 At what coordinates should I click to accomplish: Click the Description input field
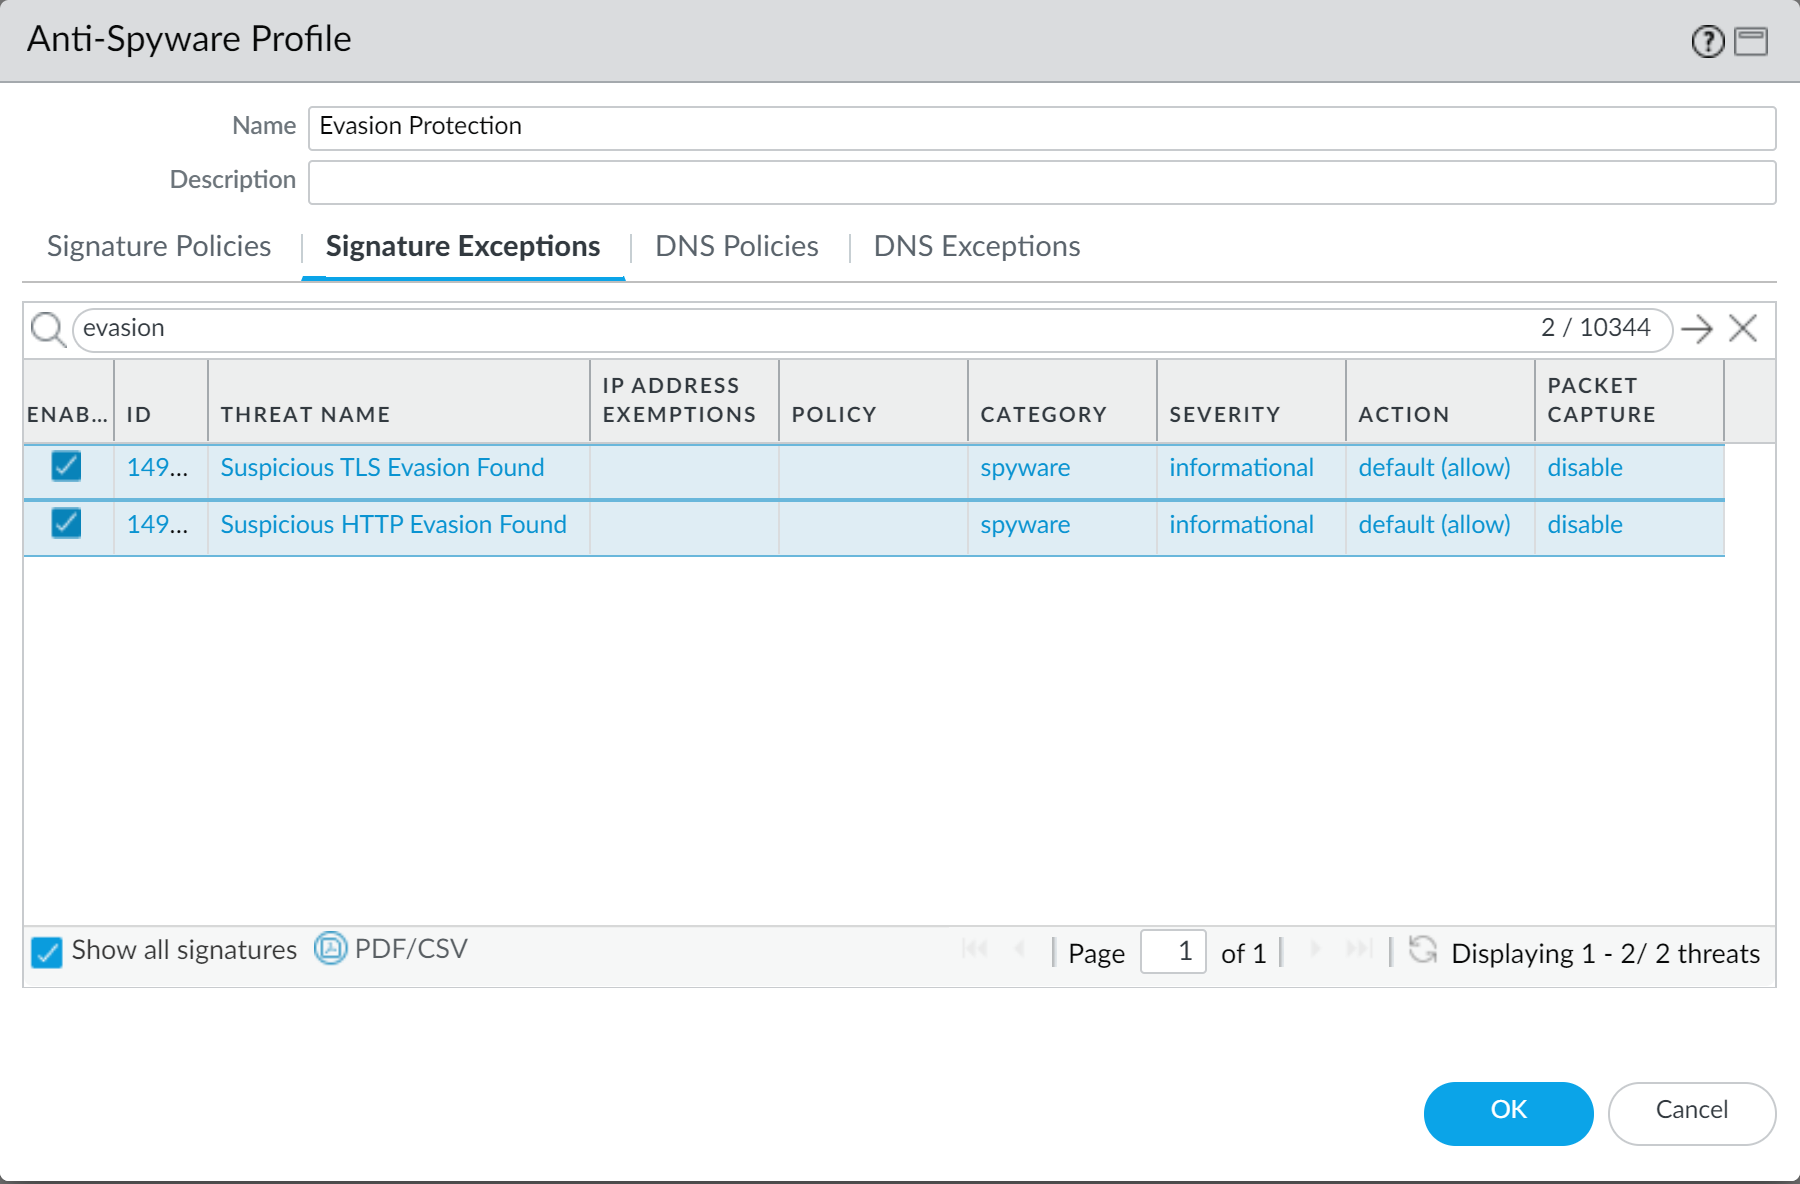point(1042,182)
